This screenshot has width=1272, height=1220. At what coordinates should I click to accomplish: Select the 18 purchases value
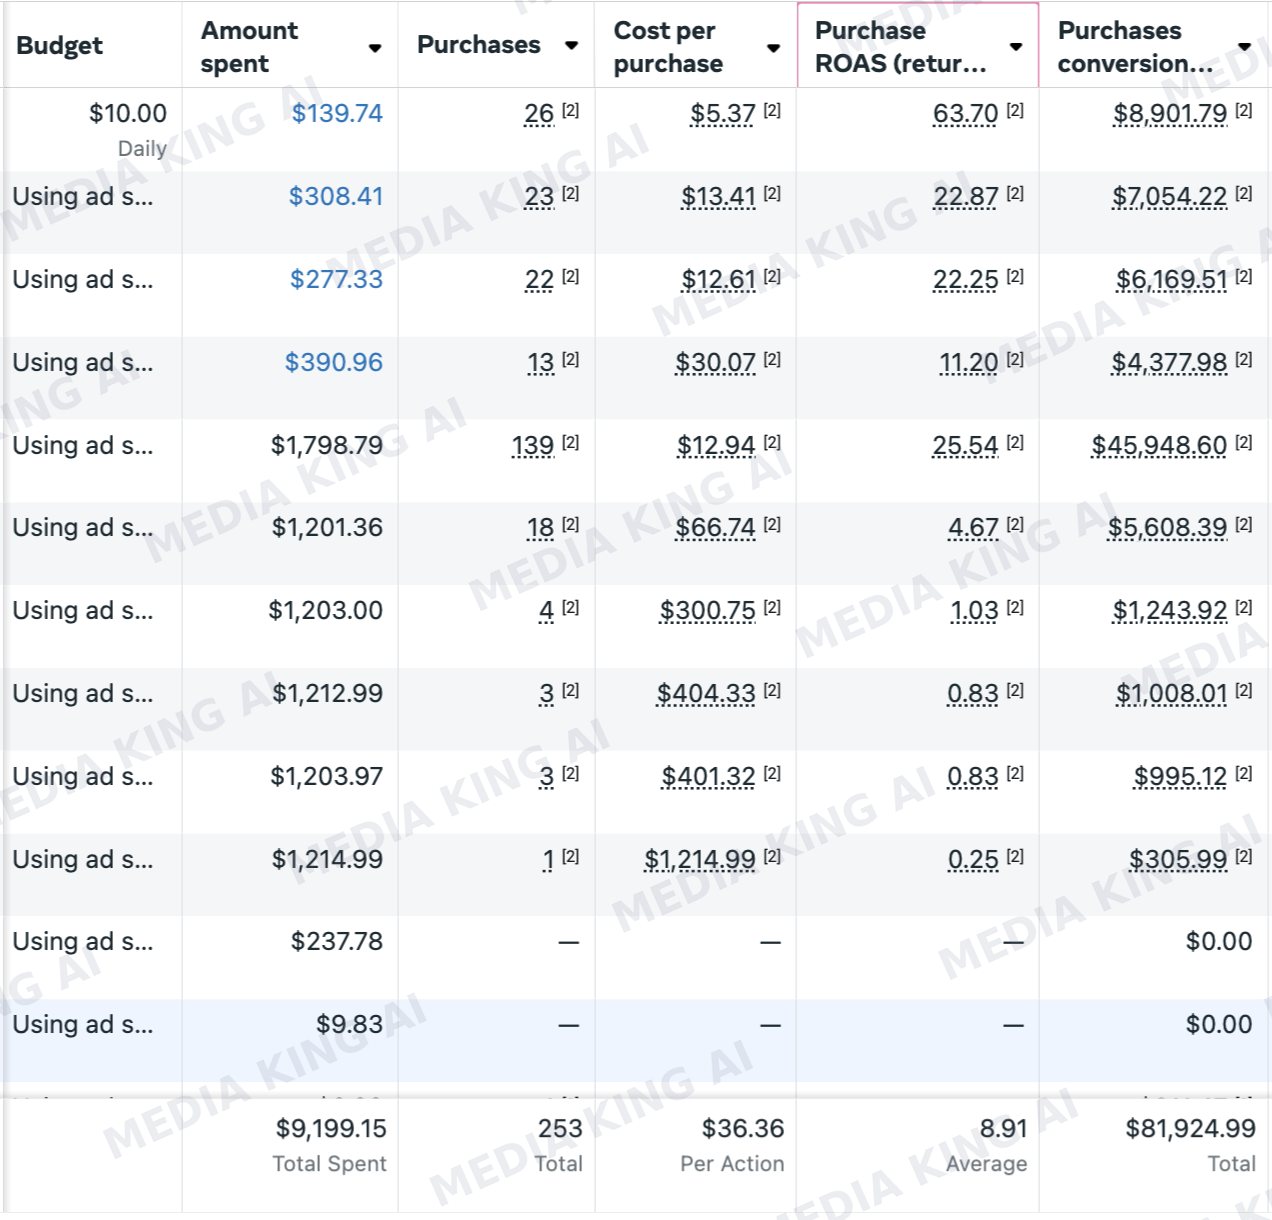[540, 528]
